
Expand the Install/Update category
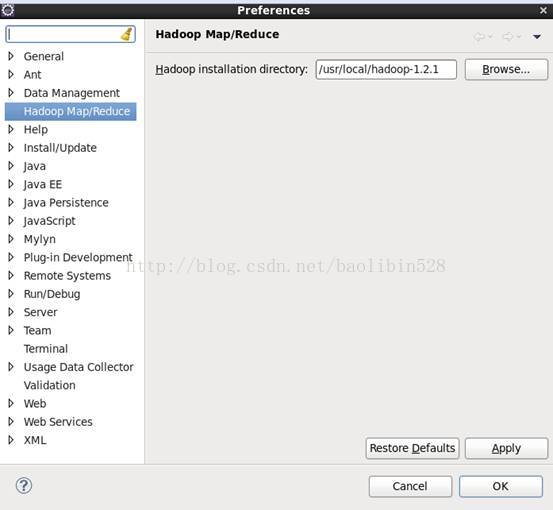(x=11, y=147)
